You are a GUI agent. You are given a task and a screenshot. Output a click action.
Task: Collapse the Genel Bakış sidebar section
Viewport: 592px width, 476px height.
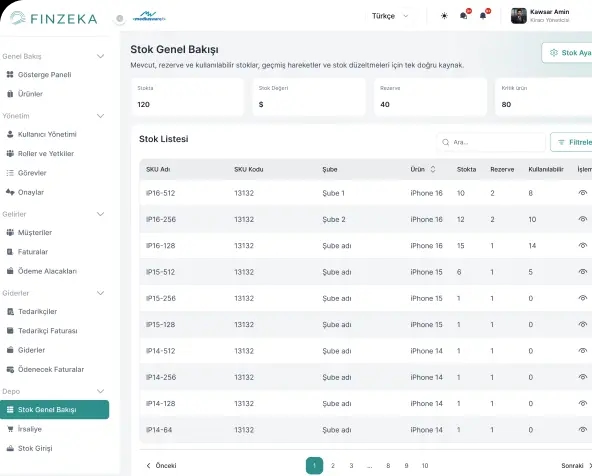pyautogui.click(x=100, y=56)
